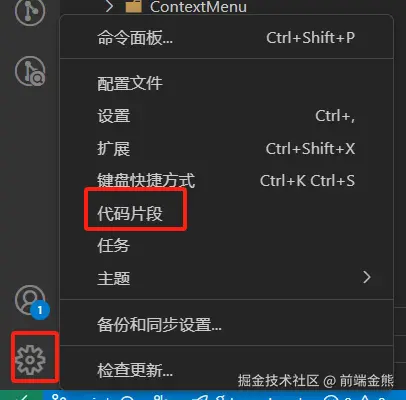Open 备份和同步设置... menu entry
The height and width of the screenshot is (400, 406).
pos(227,324)
